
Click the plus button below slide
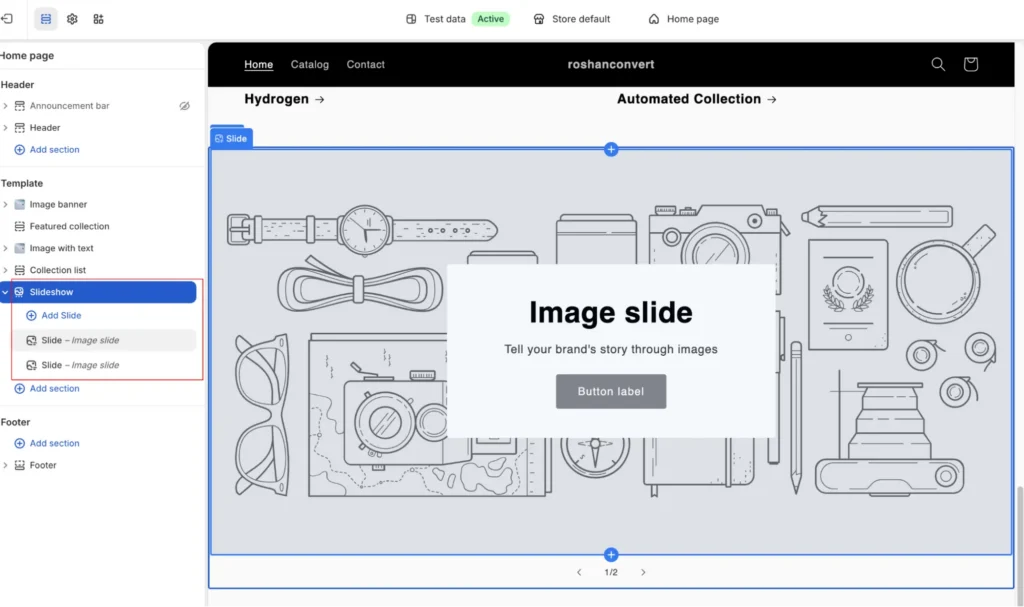(x=611, y=555)
